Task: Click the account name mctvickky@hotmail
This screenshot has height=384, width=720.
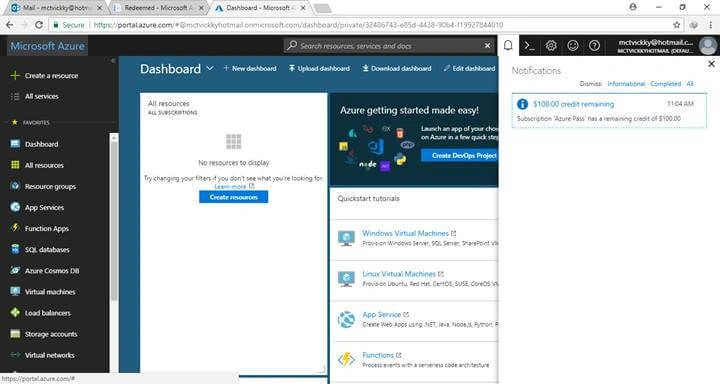Action: 656,42
